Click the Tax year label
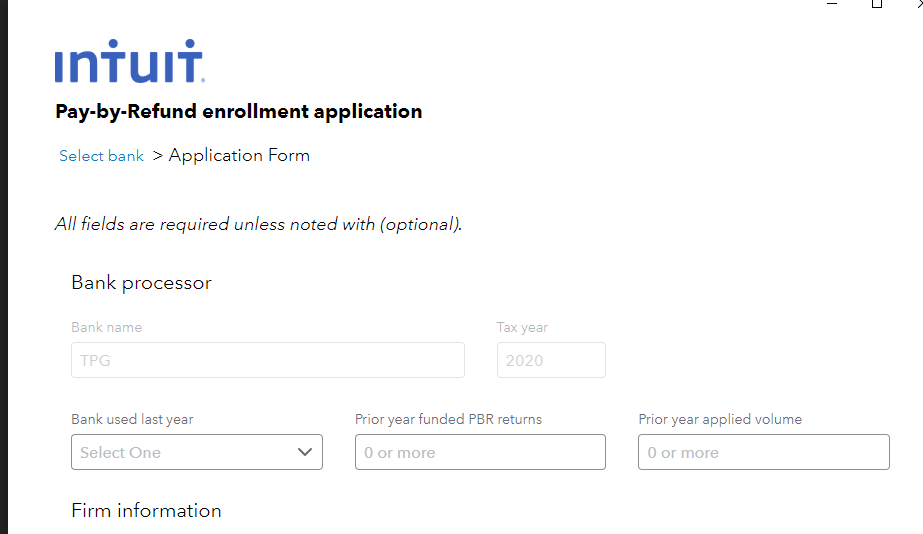This screenshot has width=923, height=534. pos(522,327)
